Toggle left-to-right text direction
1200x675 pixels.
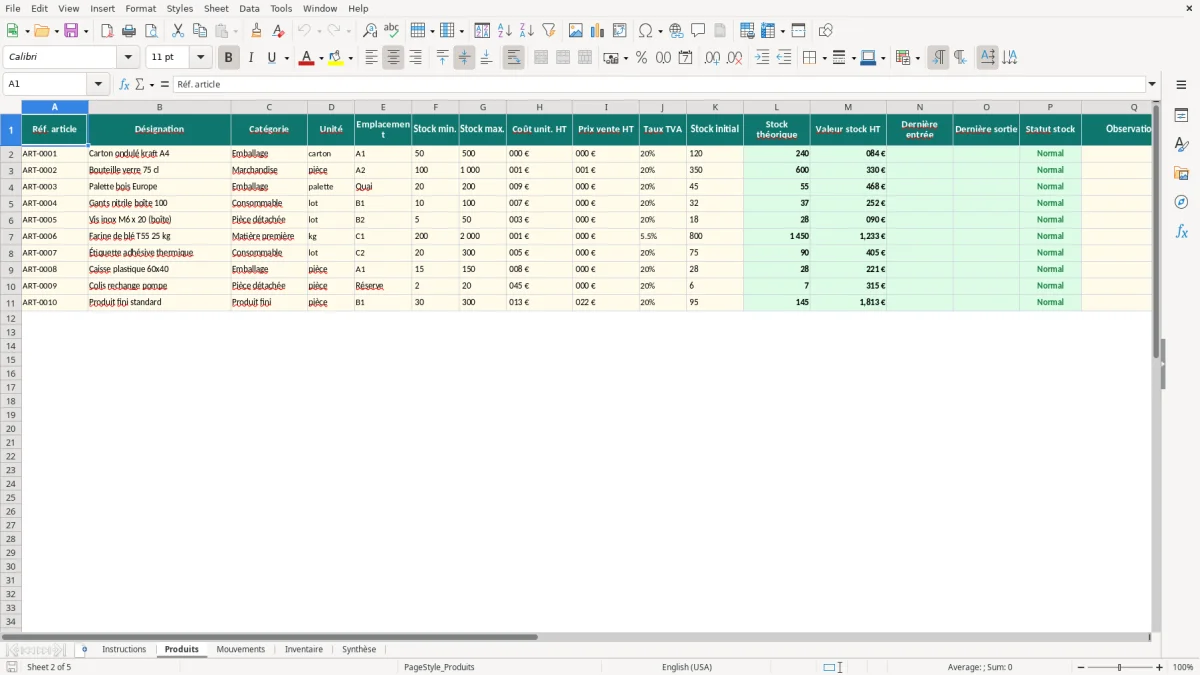click(938, 58)
